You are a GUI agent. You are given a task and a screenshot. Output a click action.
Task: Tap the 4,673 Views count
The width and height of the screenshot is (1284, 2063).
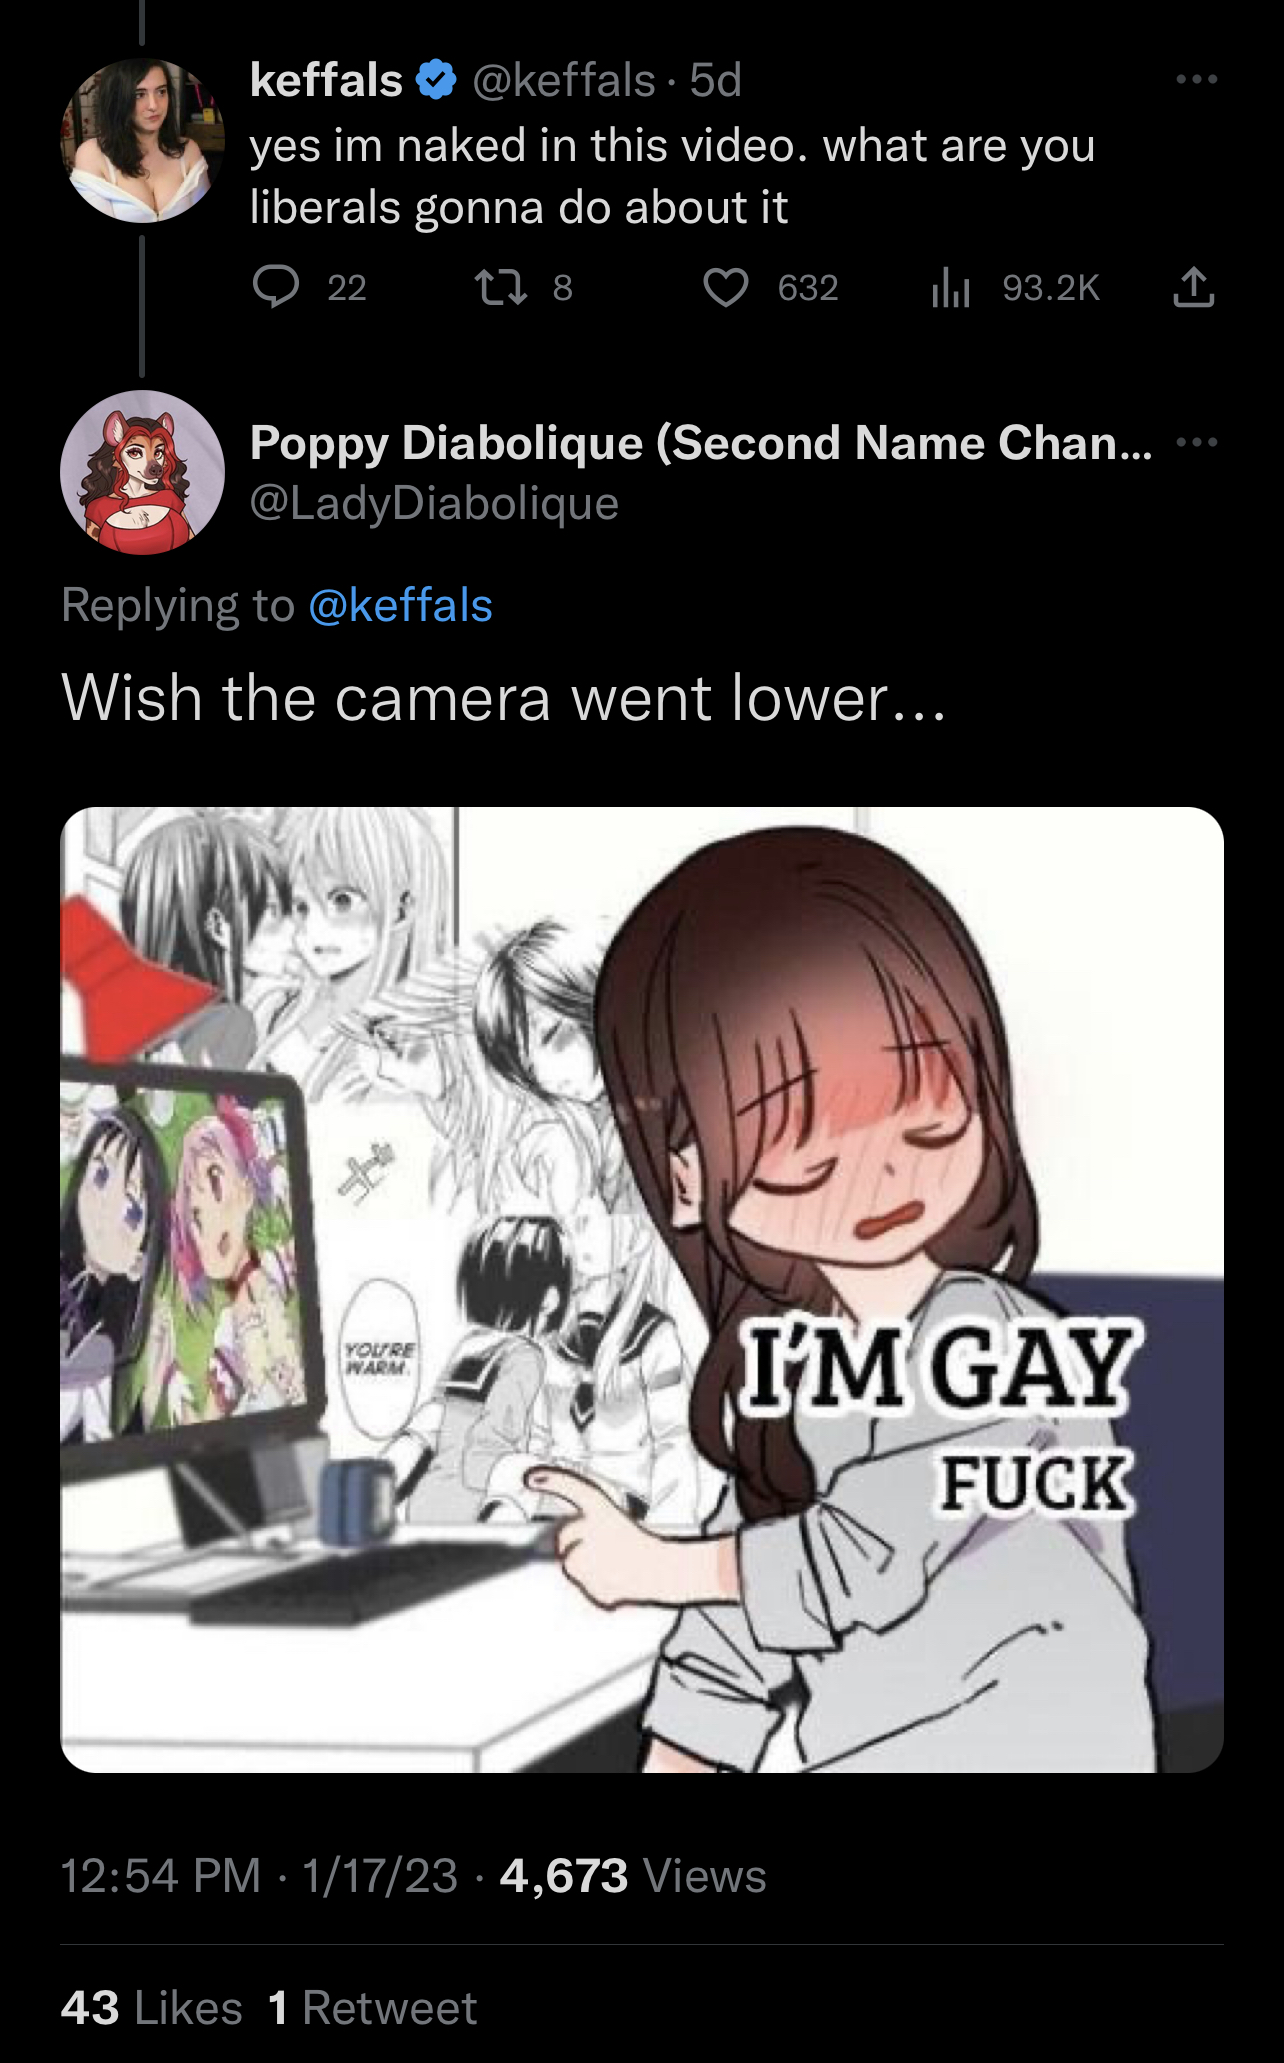pos(633,1875)
